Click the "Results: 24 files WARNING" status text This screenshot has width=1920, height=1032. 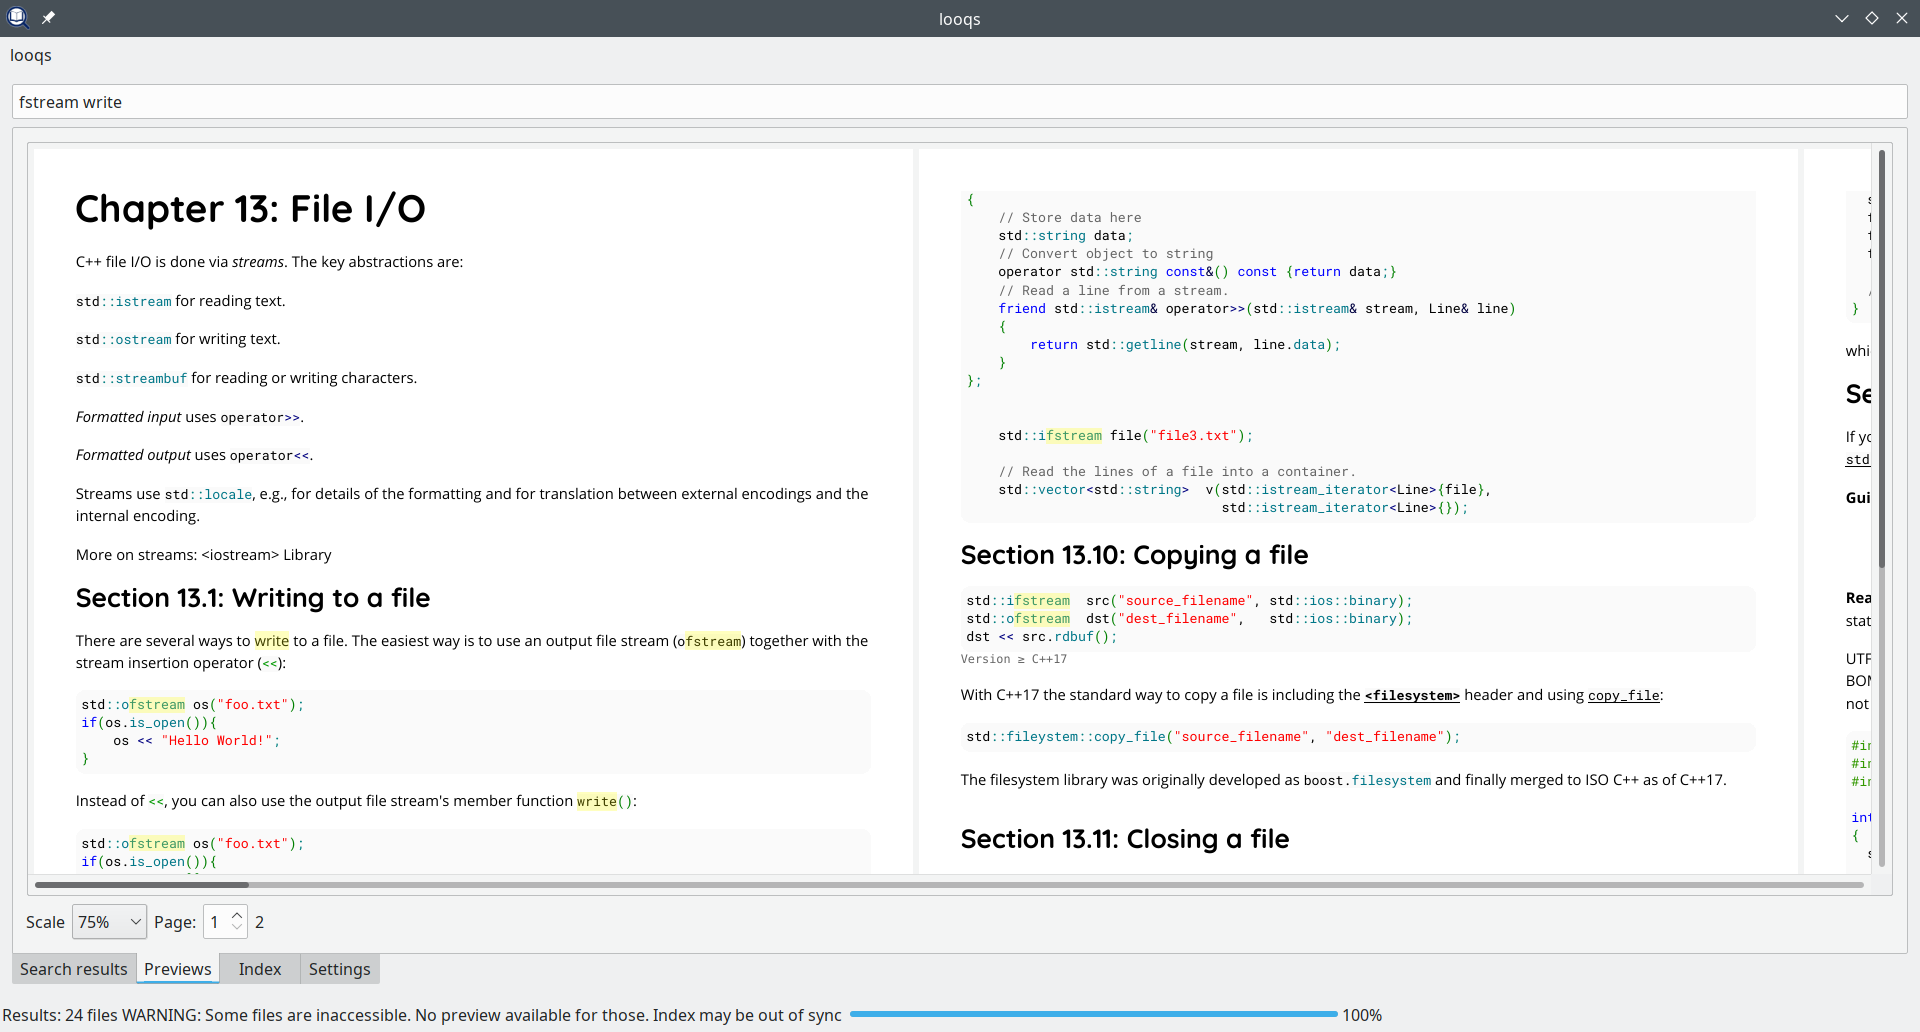[422, 1015]
